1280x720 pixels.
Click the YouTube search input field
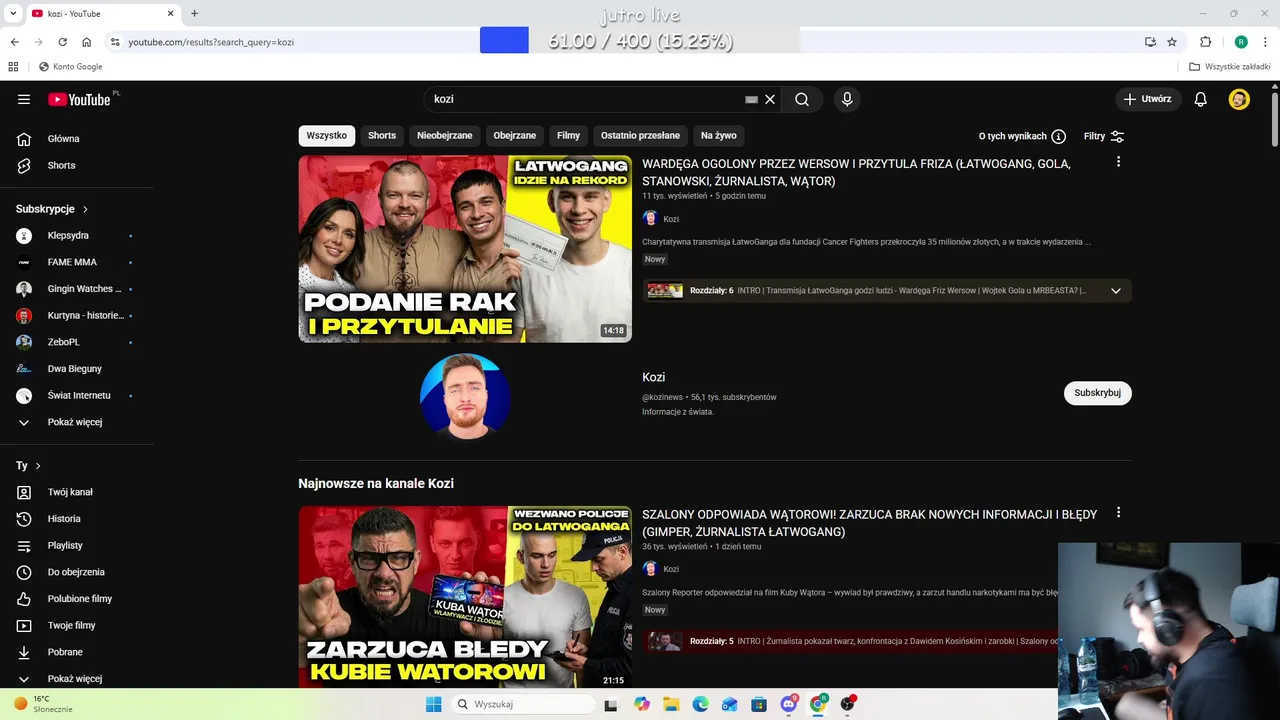pyautogui.click(x=585, y=99)
